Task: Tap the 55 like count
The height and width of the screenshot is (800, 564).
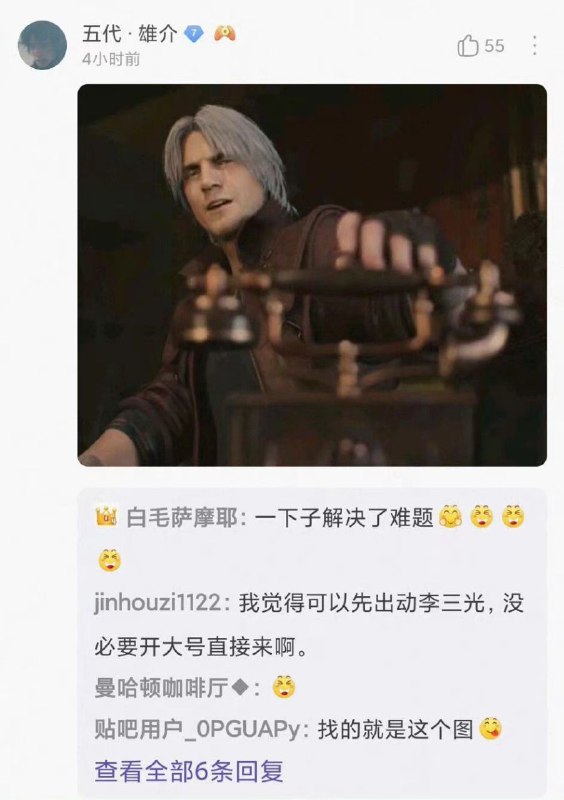Action: (x=494, y=46)
